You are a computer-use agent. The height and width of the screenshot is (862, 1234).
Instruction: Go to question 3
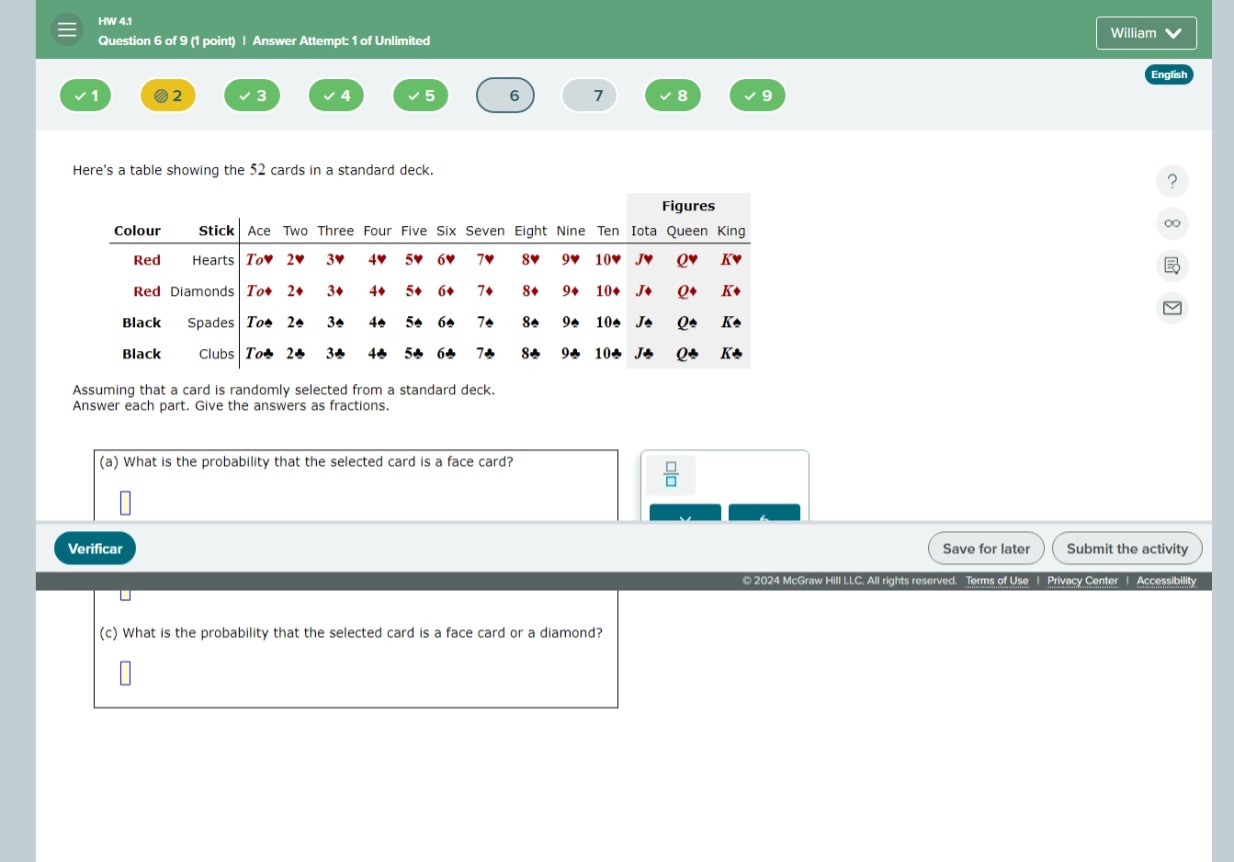(252, 96)
